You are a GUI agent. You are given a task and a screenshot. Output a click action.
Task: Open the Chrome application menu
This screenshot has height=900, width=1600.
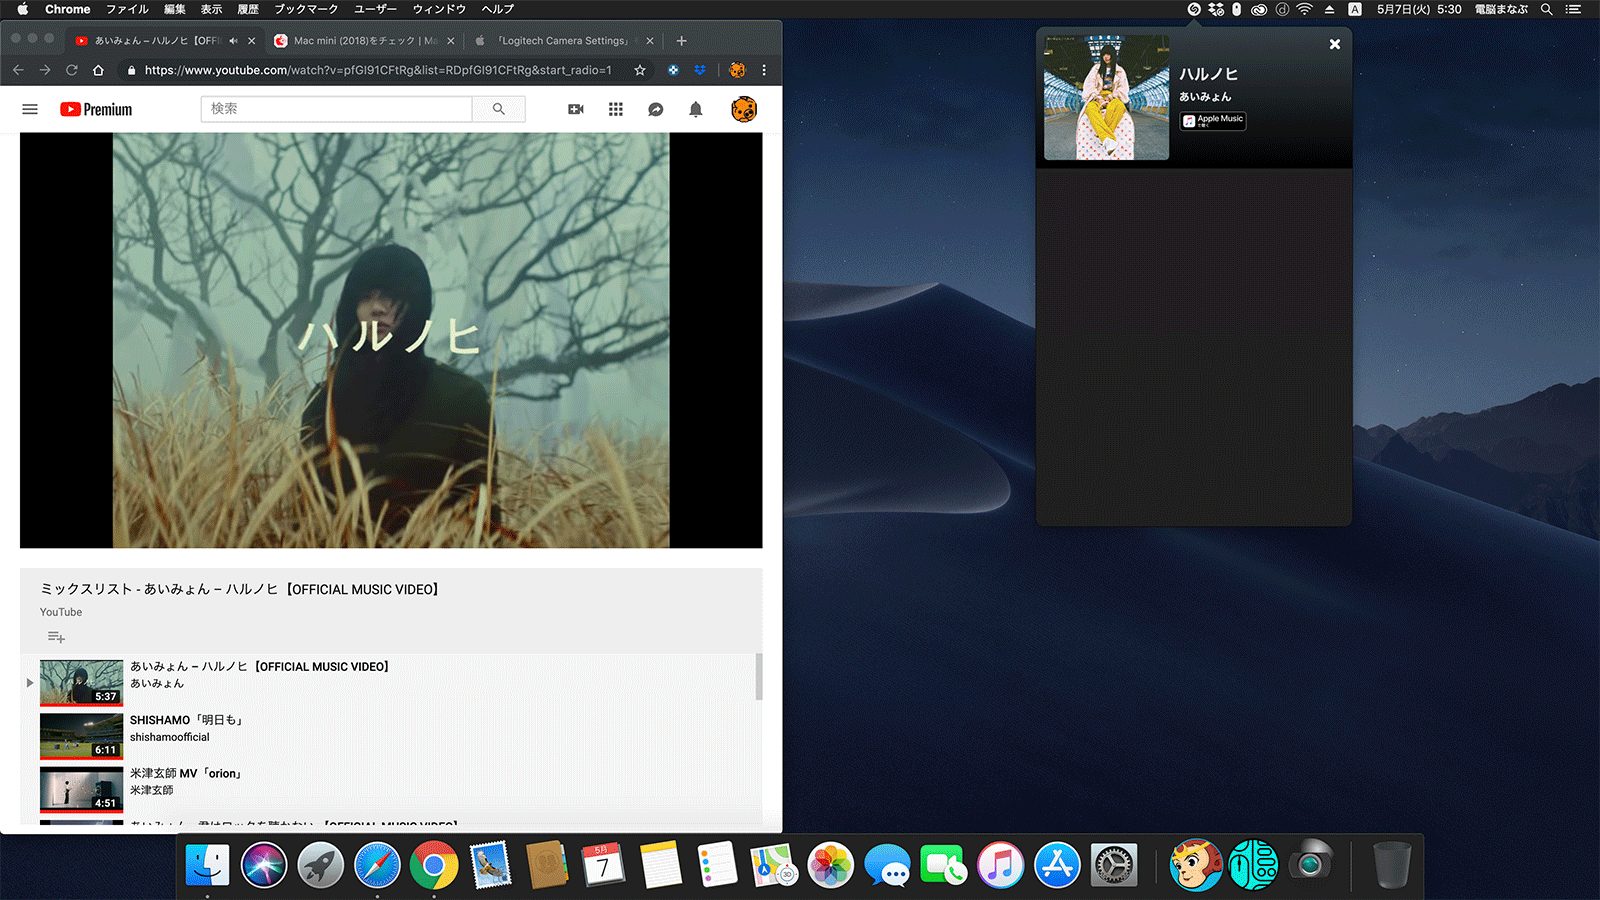click(68, 9)
